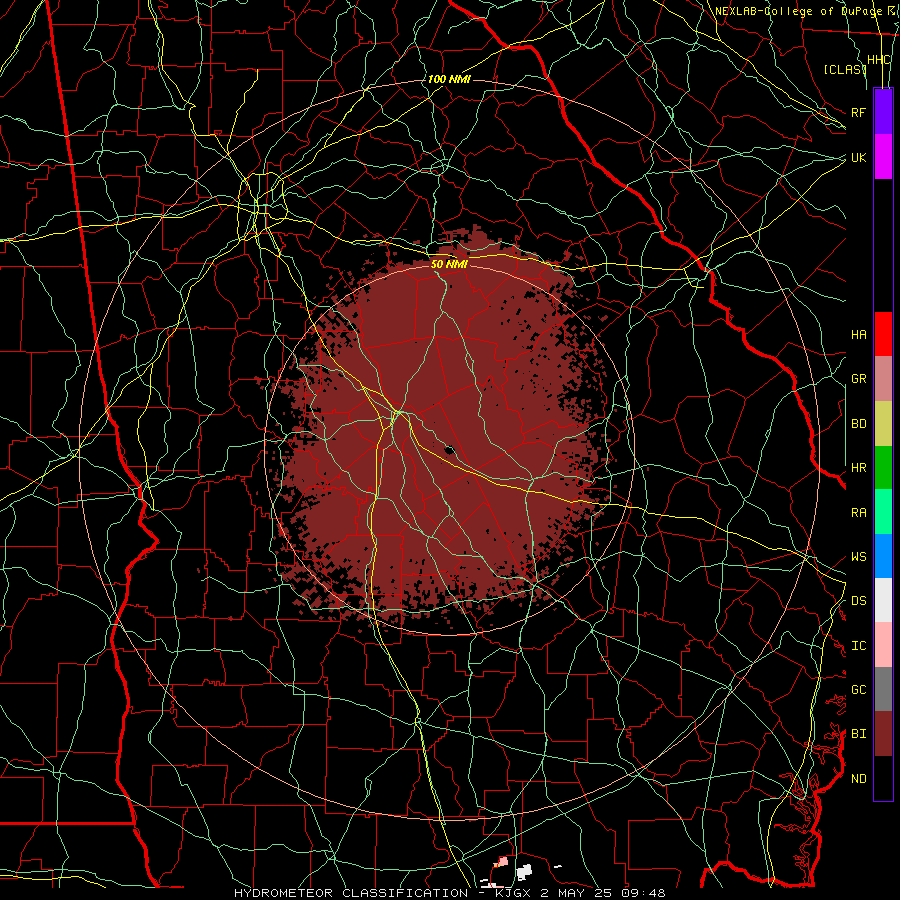Click the DS legend label
Image resolution: width=900 pixels, height=900 pixels.
858,601
